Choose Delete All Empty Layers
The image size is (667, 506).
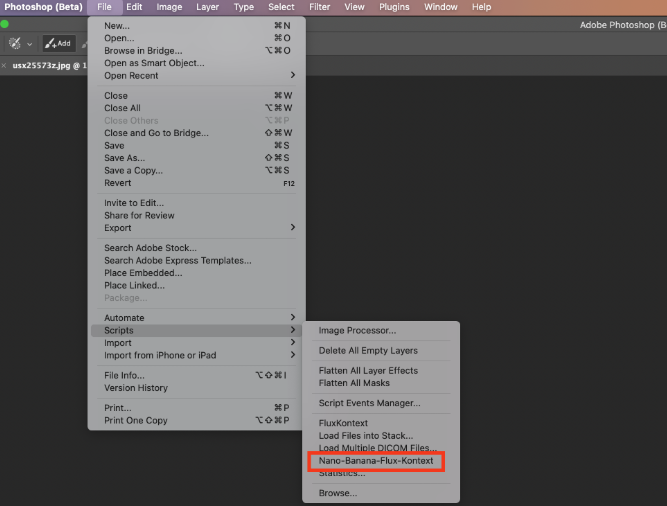point(368,351)
